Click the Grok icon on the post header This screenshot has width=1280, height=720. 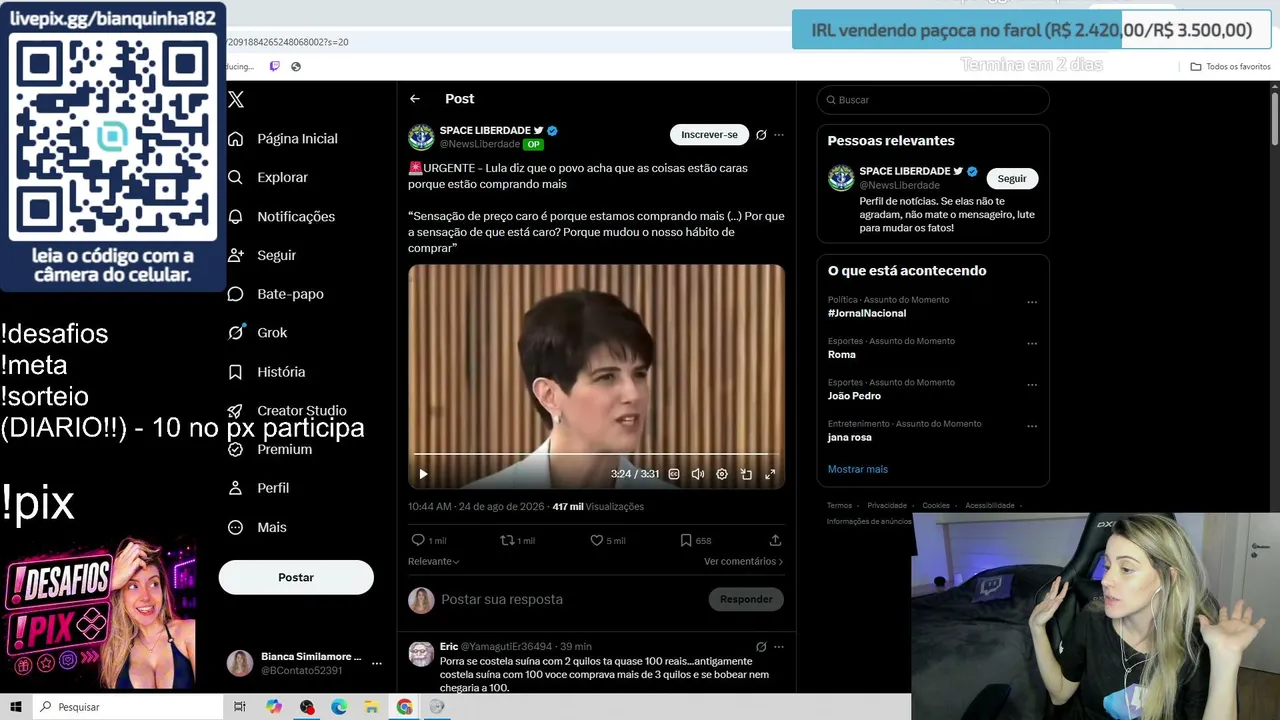coord(761,135)
